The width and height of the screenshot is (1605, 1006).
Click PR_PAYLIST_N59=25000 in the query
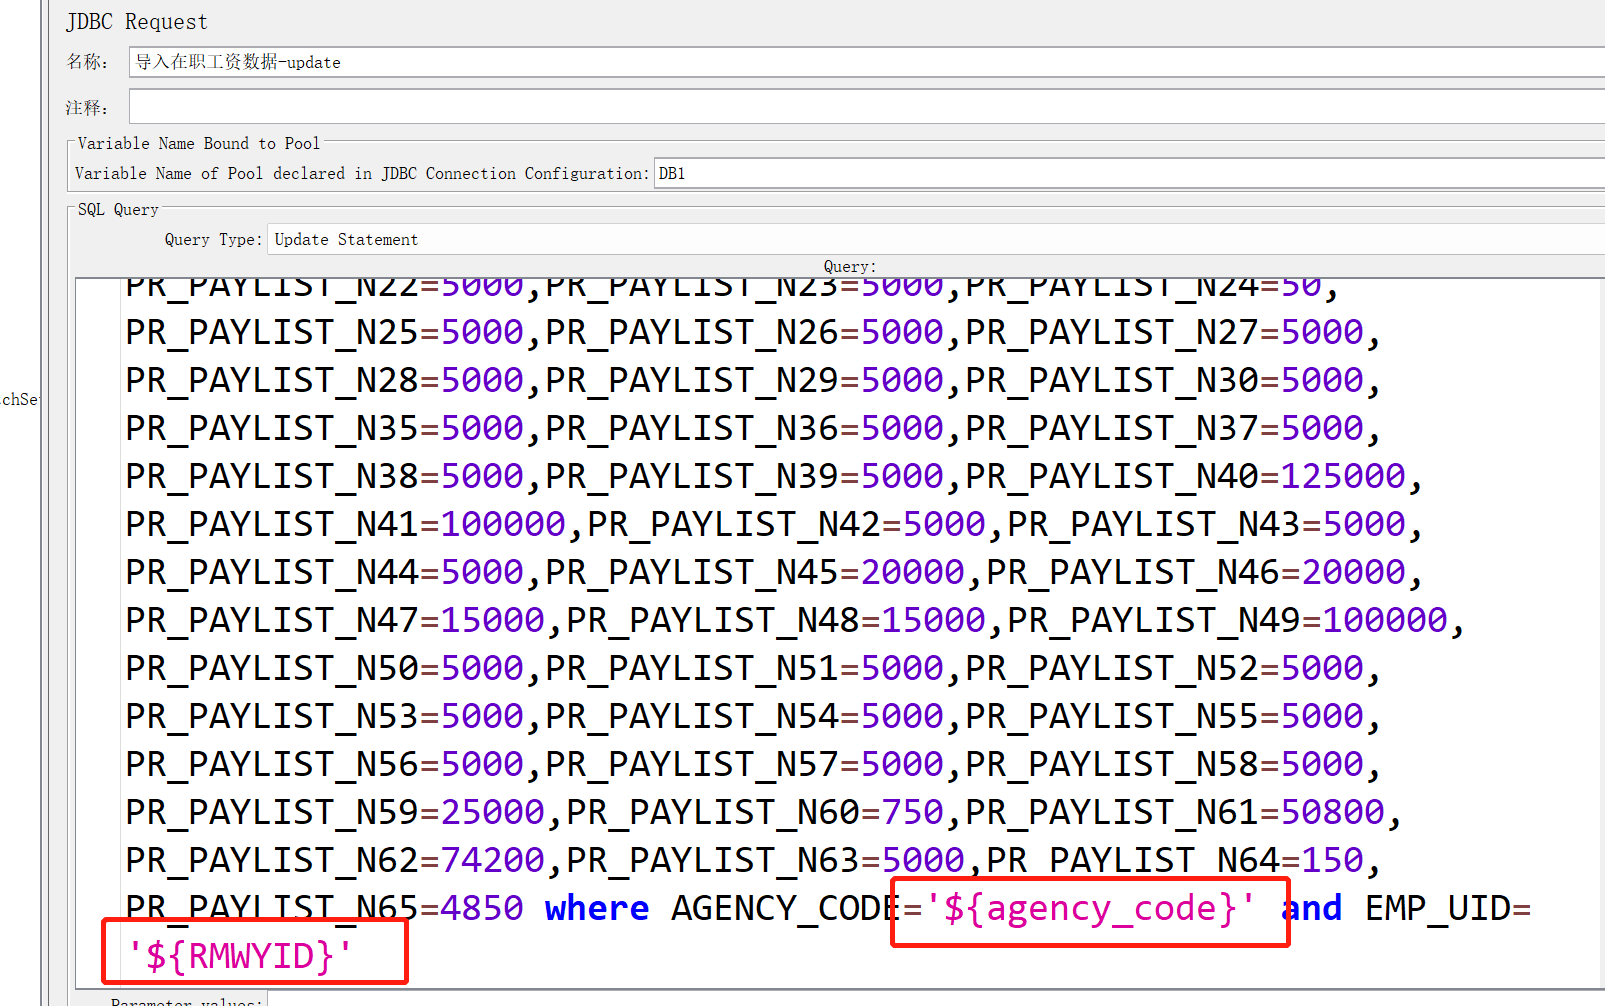(x=335, y=812)
